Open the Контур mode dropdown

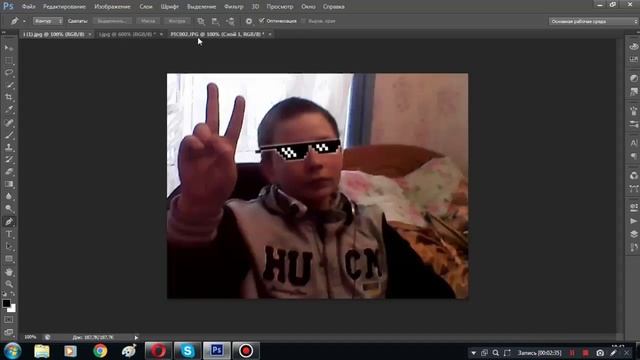click(x=48, y=21)
